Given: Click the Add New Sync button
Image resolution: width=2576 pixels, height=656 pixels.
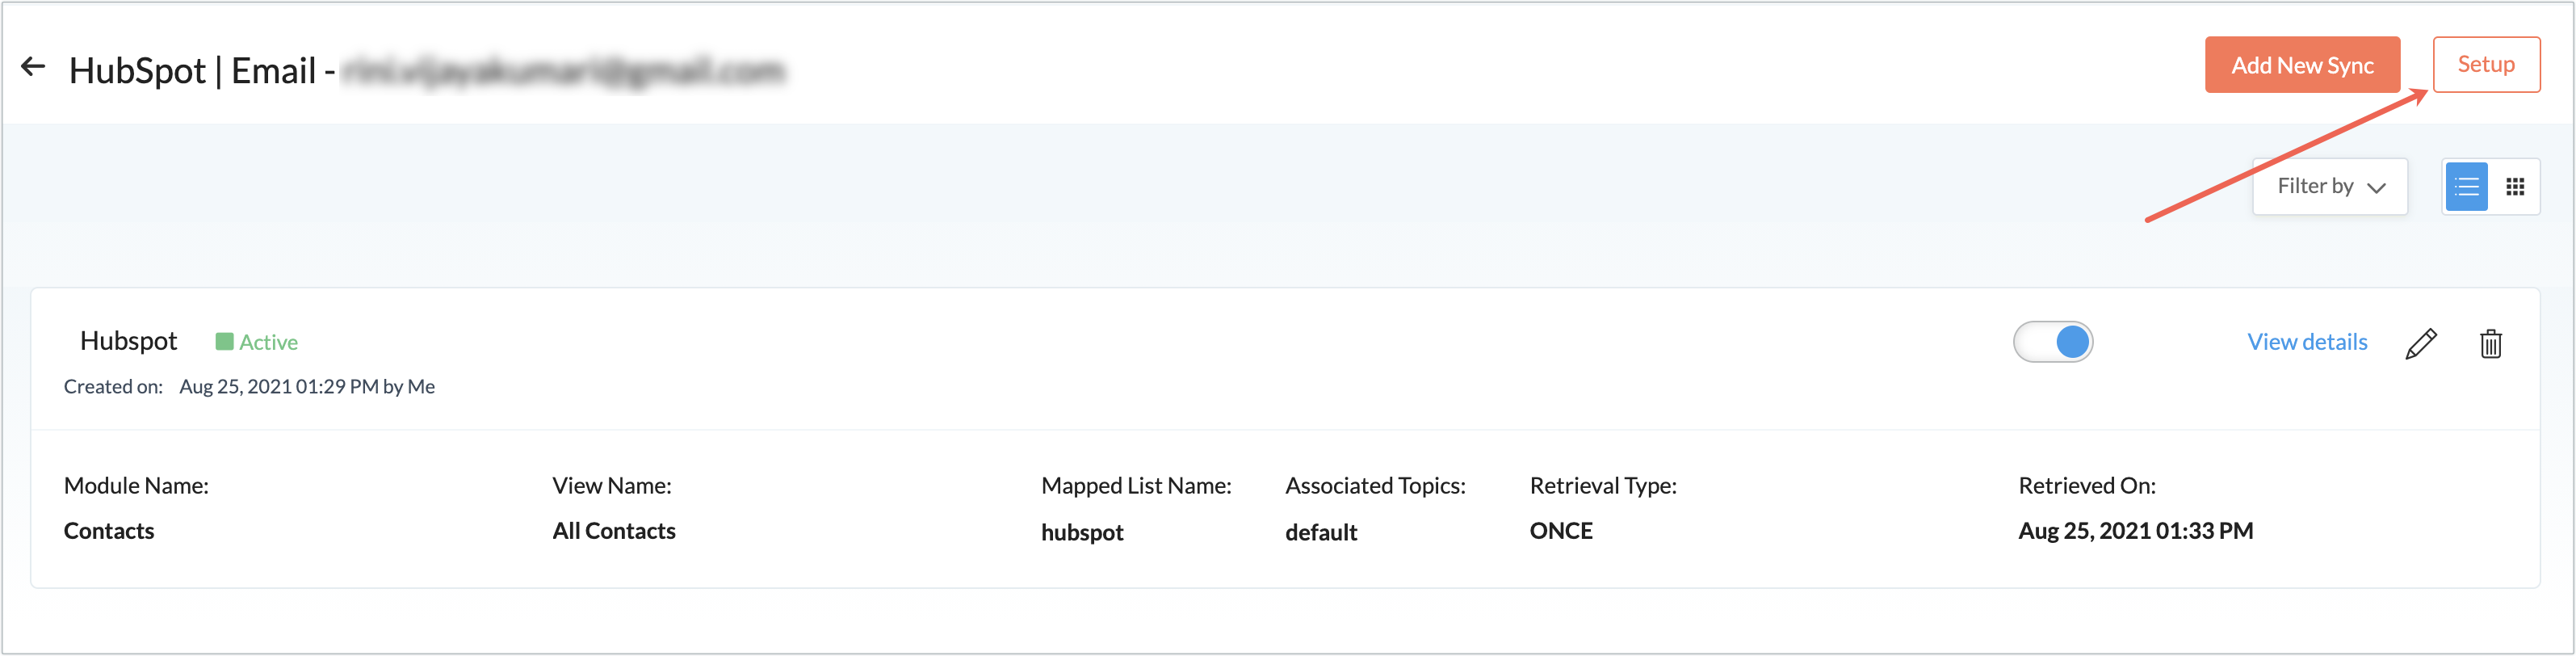Looking at the screenshot, I should pyautogui.click(x=2301, y=65).
